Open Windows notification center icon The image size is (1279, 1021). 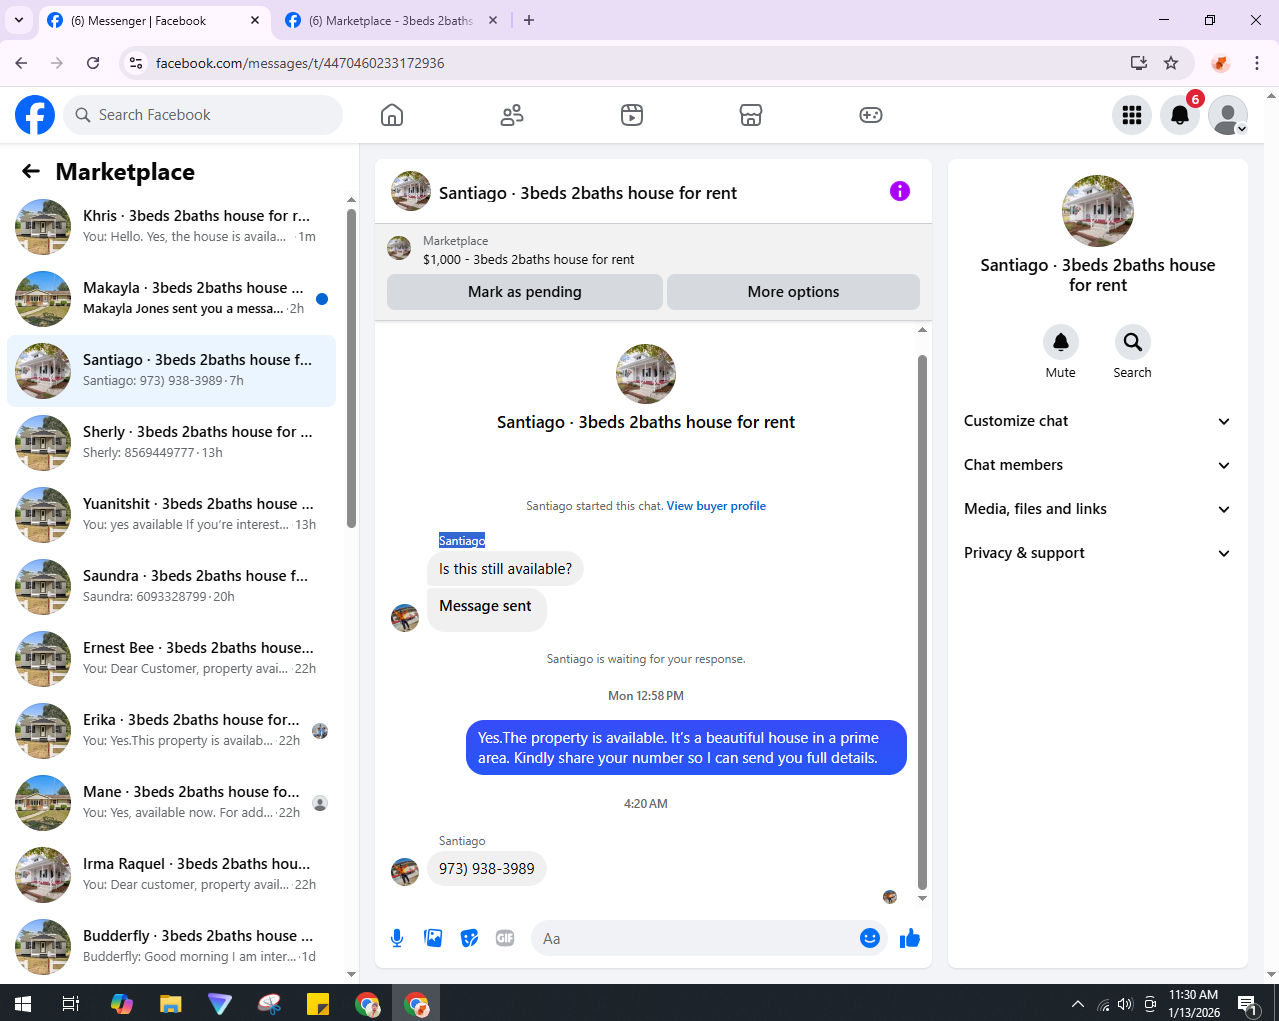1247,1003
